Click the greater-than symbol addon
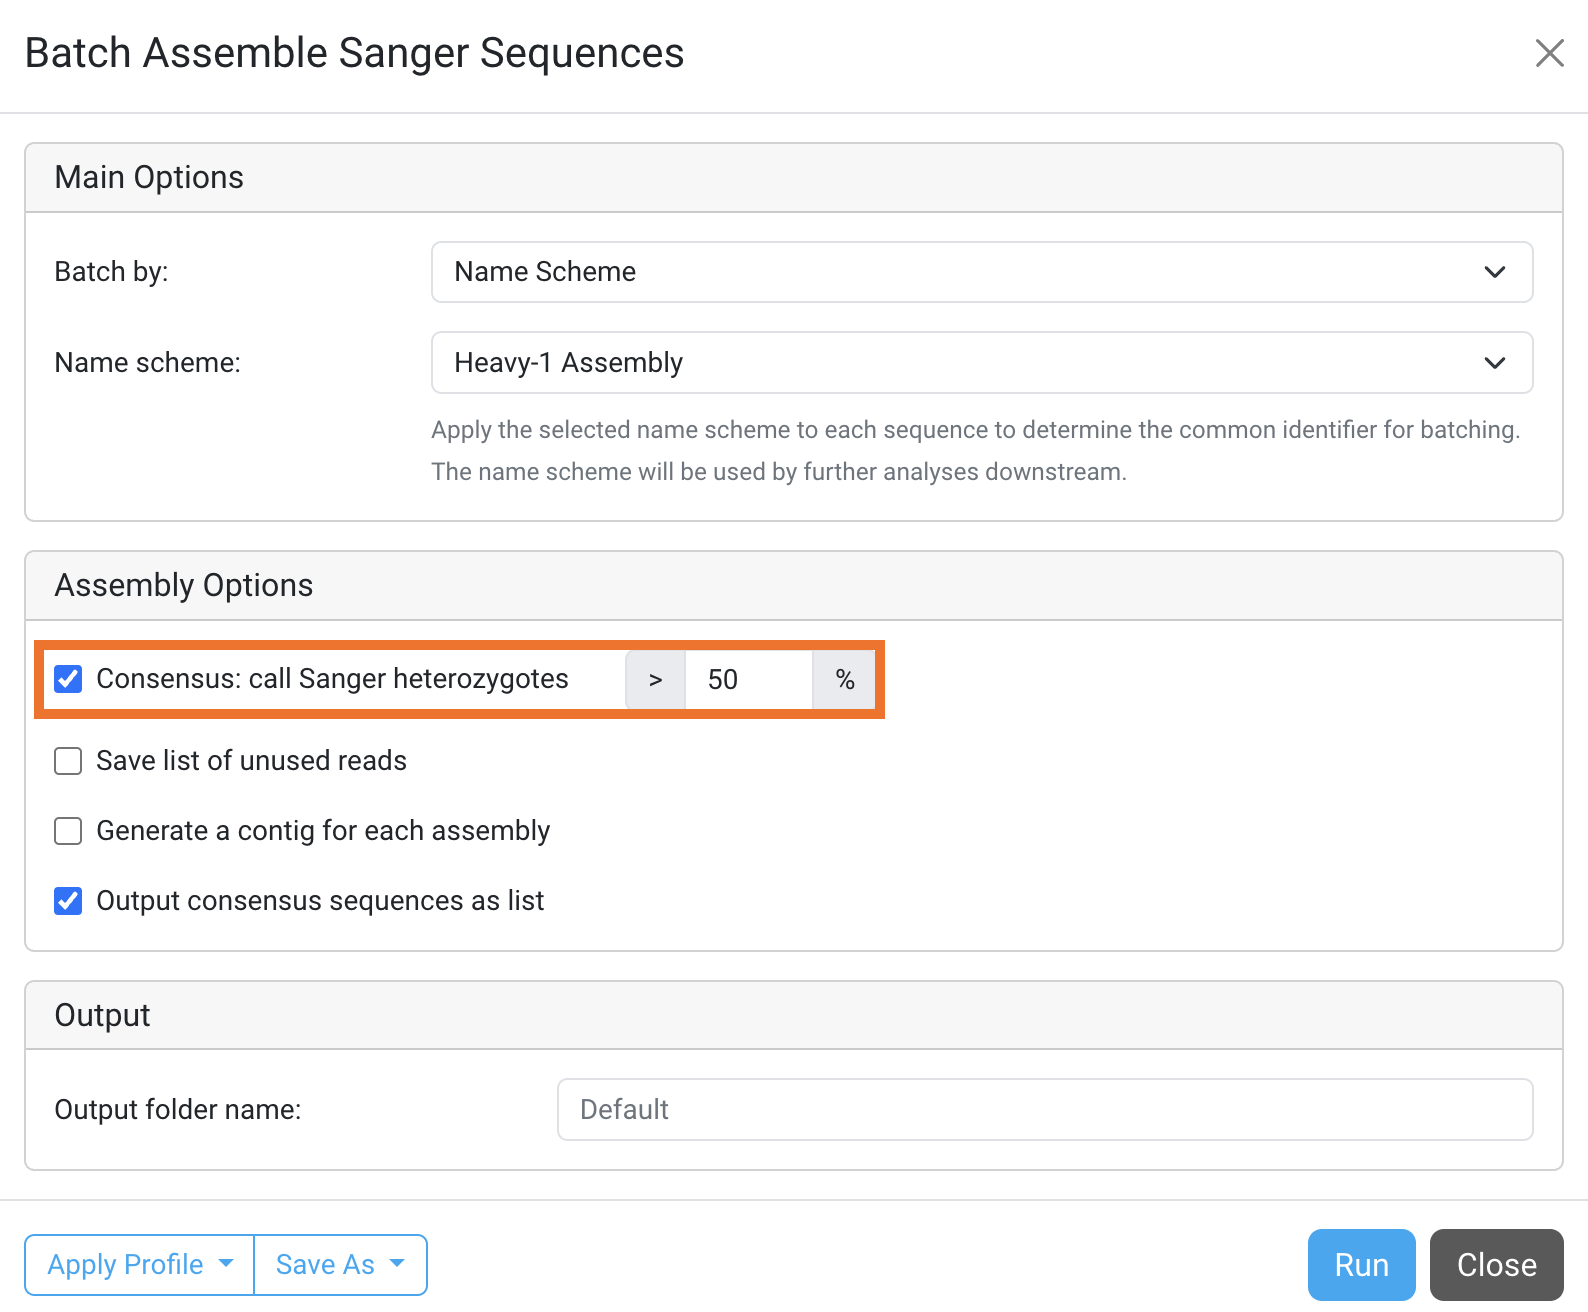Image resolution: width=1588 pixels, height=1312 pixels. tap(655, 680)
